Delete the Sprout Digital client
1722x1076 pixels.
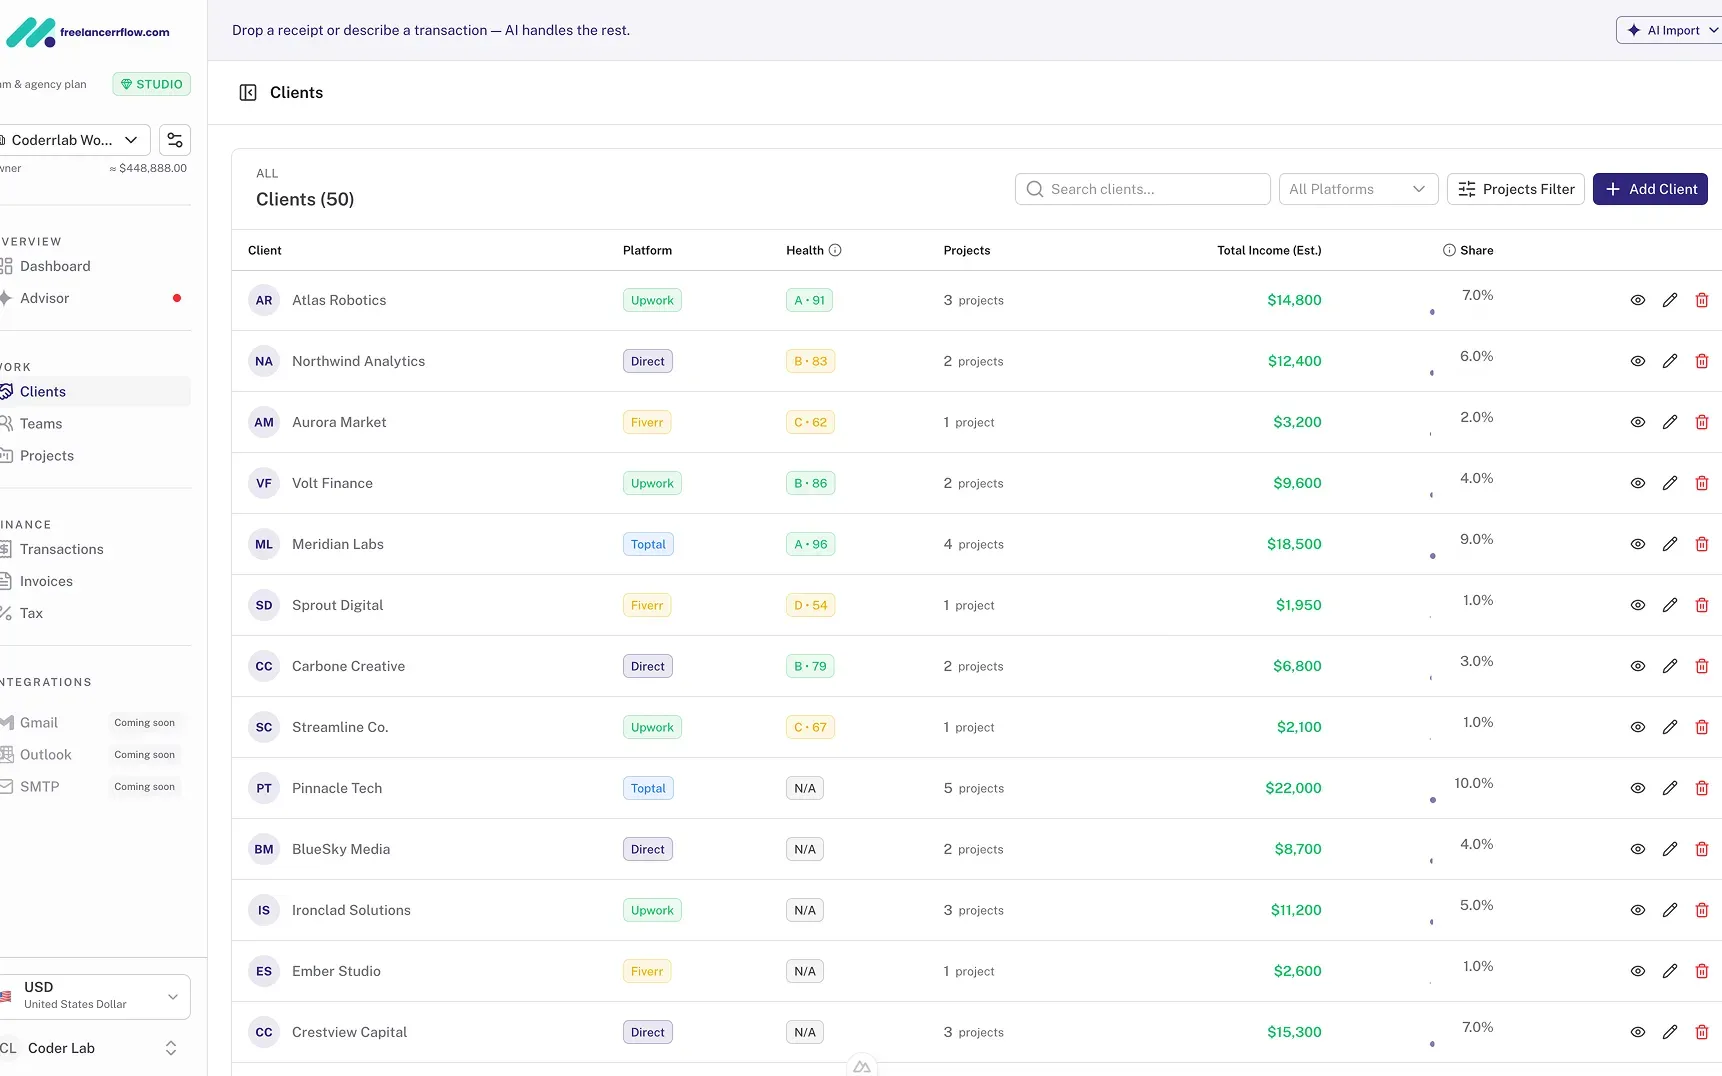pyautogui.click(x=1702, y=605)
